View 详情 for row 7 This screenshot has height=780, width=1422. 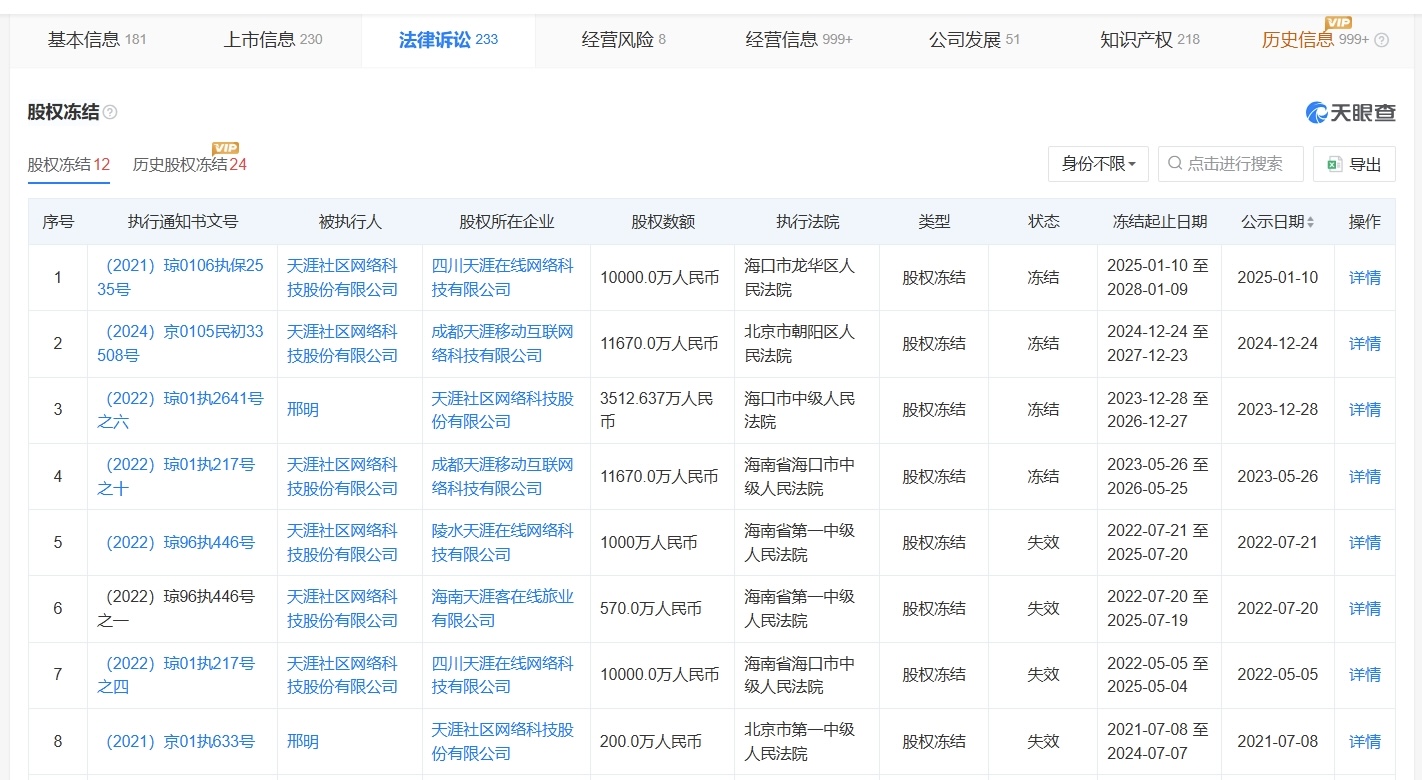pos(1365,675)
